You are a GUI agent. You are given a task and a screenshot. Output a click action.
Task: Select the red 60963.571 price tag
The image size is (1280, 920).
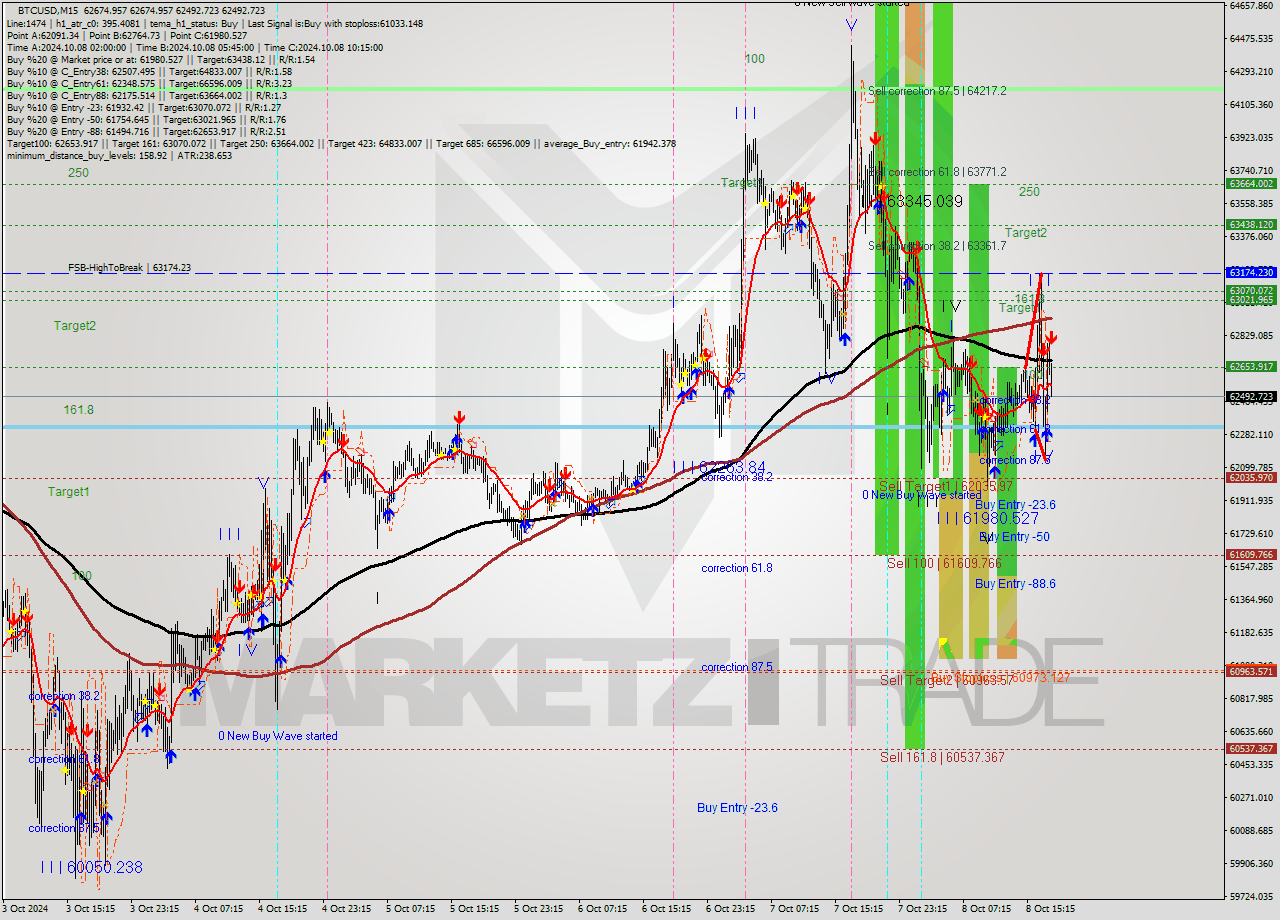1251,672
